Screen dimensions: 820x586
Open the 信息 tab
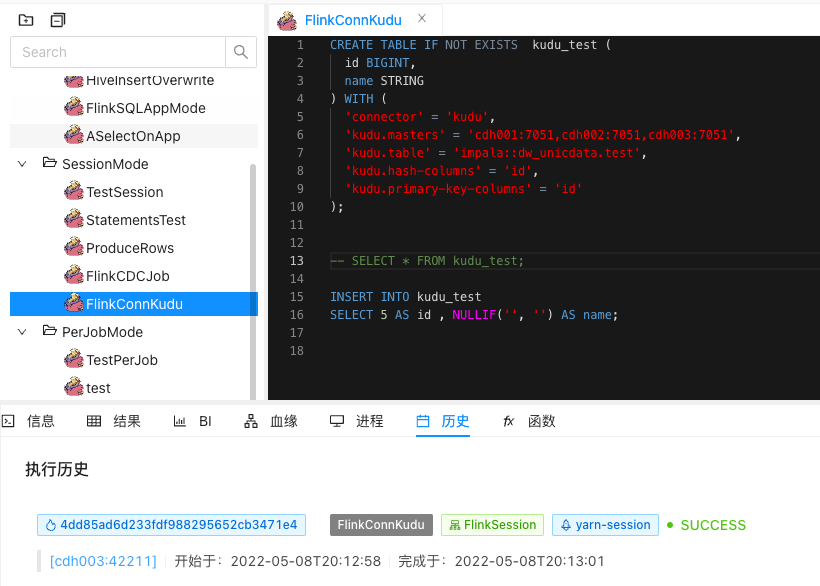[40, 421]
